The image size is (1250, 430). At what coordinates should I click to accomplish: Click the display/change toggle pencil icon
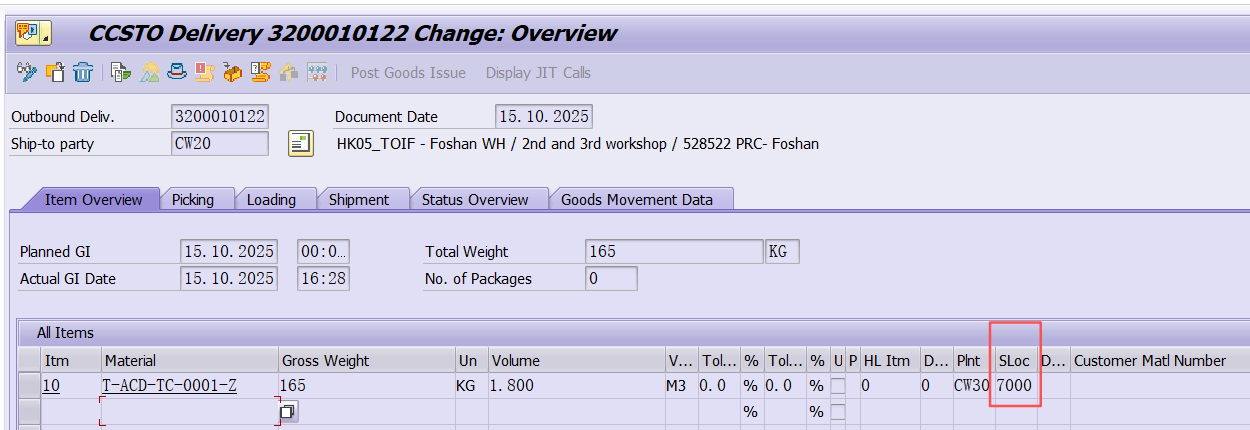pos(27,72)
